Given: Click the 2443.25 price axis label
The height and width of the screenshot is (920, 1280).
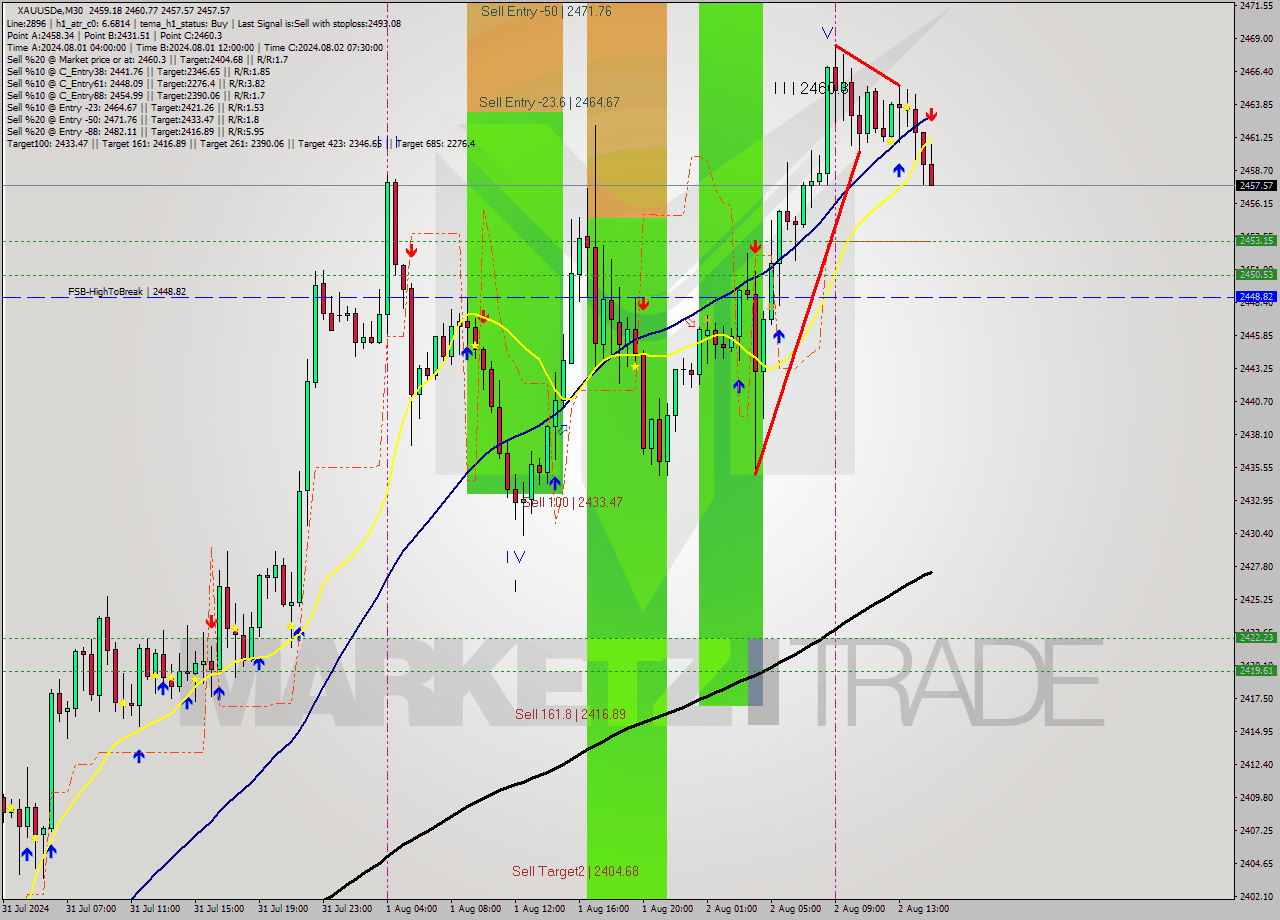Looking at the screenshot, I should click(x=1256, y=368).
